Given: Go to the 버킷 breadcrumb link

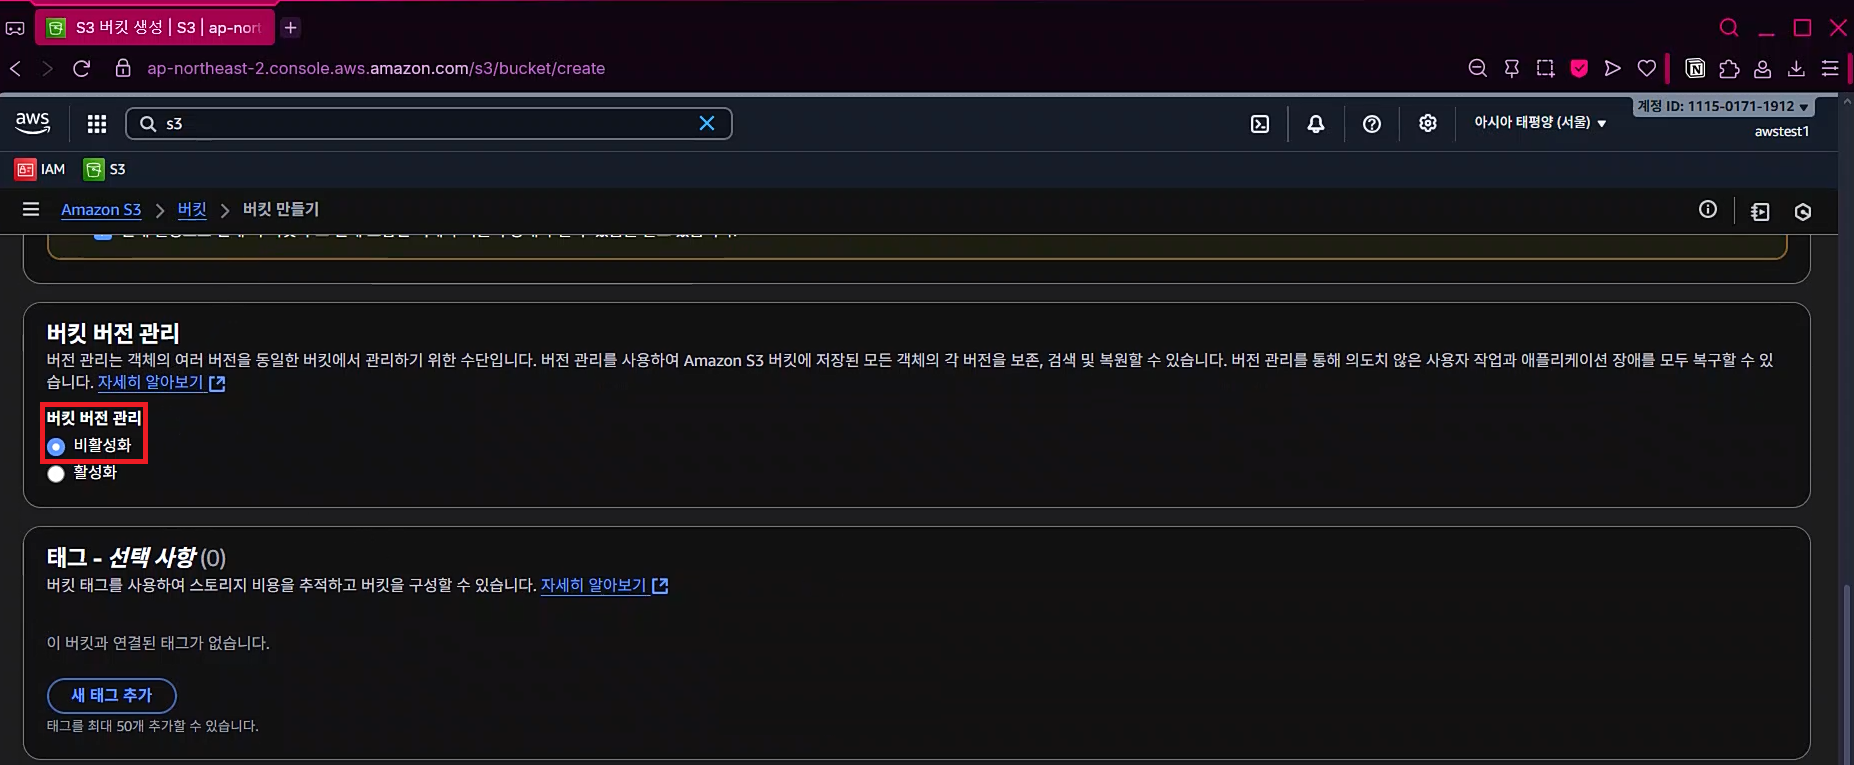Looking at the screenshot, I should 192,210.
